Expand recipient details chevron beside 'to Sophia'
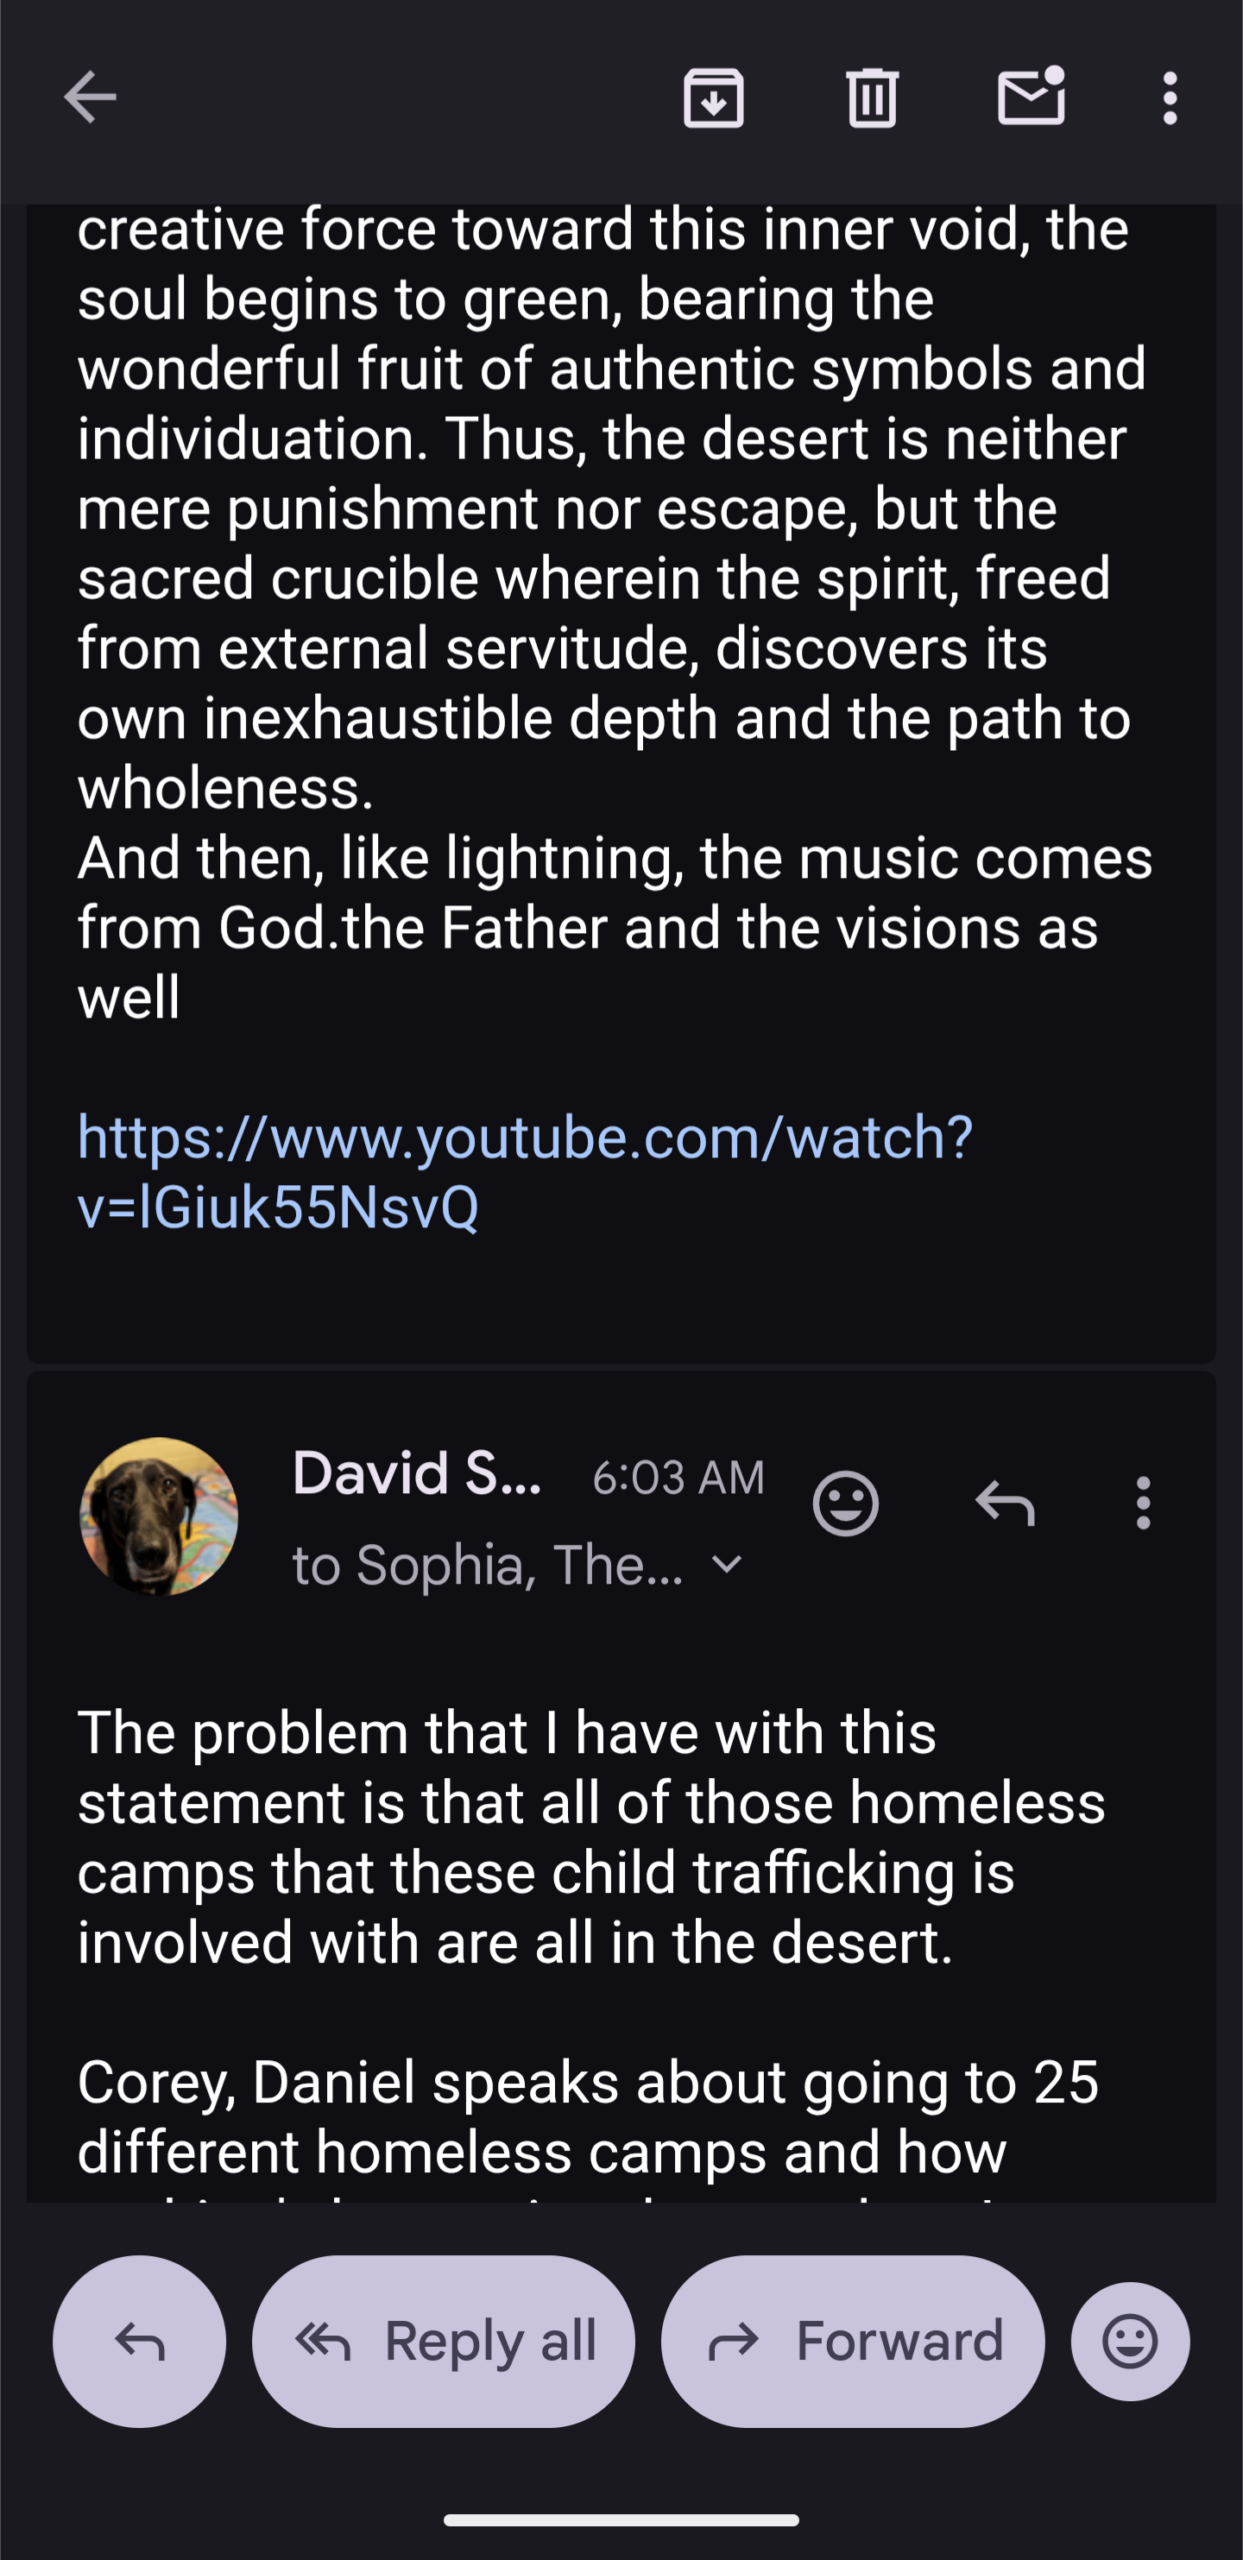Image resolution: width=1243 pixels, height=2560 pixels. click(727, 1564)
